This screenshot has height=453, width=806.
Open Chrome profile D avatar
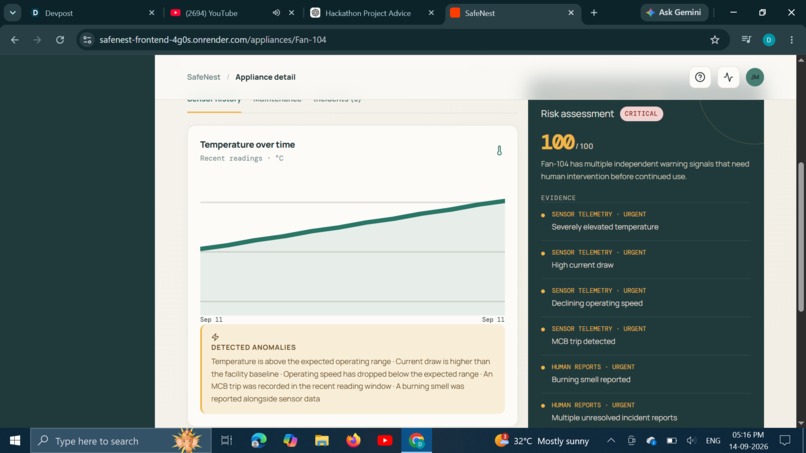pos(769,40)
